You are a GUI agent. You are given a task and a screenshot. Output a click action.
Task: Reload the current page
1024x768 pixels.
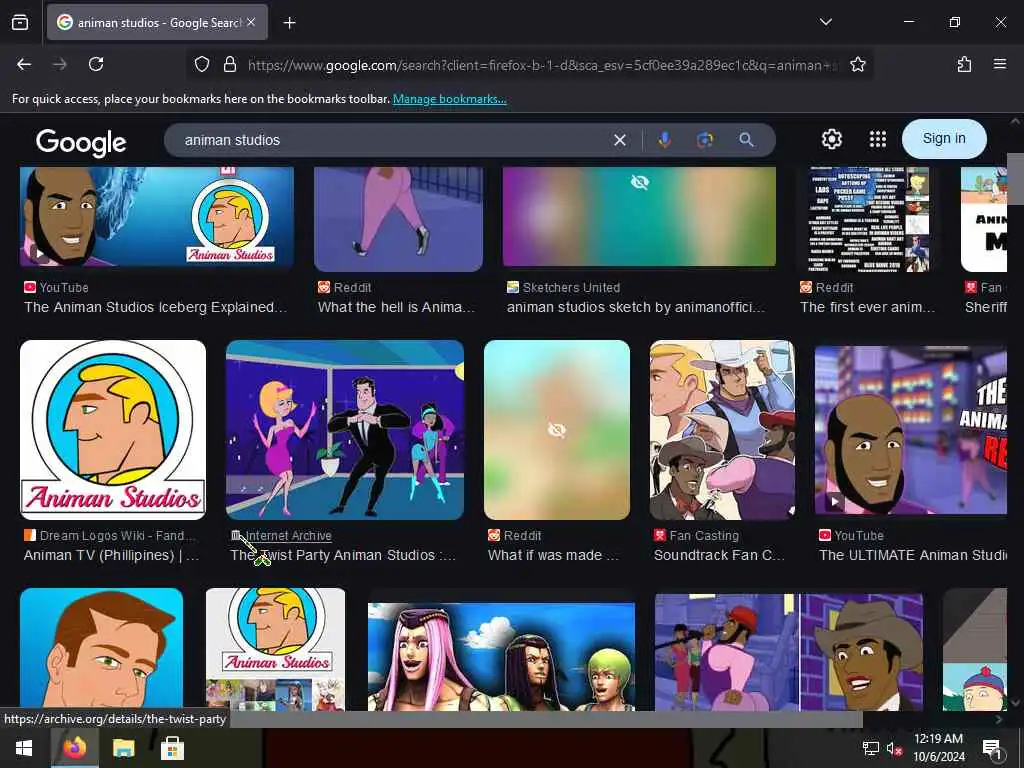(x=96, y=64)
